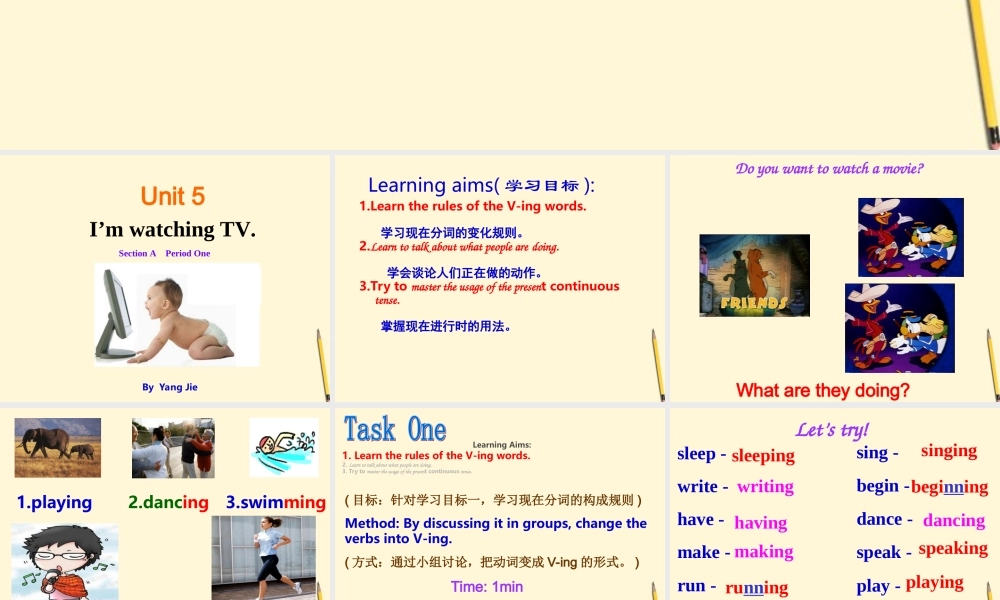Select the line "学习现在分词的变化规则。"
The width and height of the screenshot is (1000, 600).
click(452, 233)
